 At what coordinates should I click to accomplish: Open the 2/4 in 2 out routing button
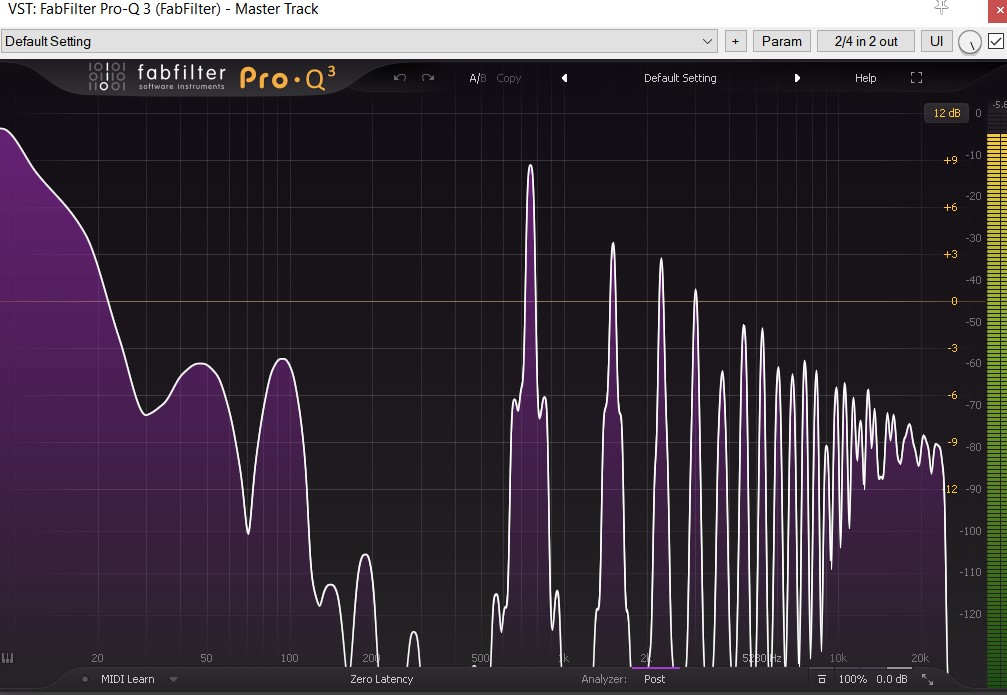(x=866, y=41)
